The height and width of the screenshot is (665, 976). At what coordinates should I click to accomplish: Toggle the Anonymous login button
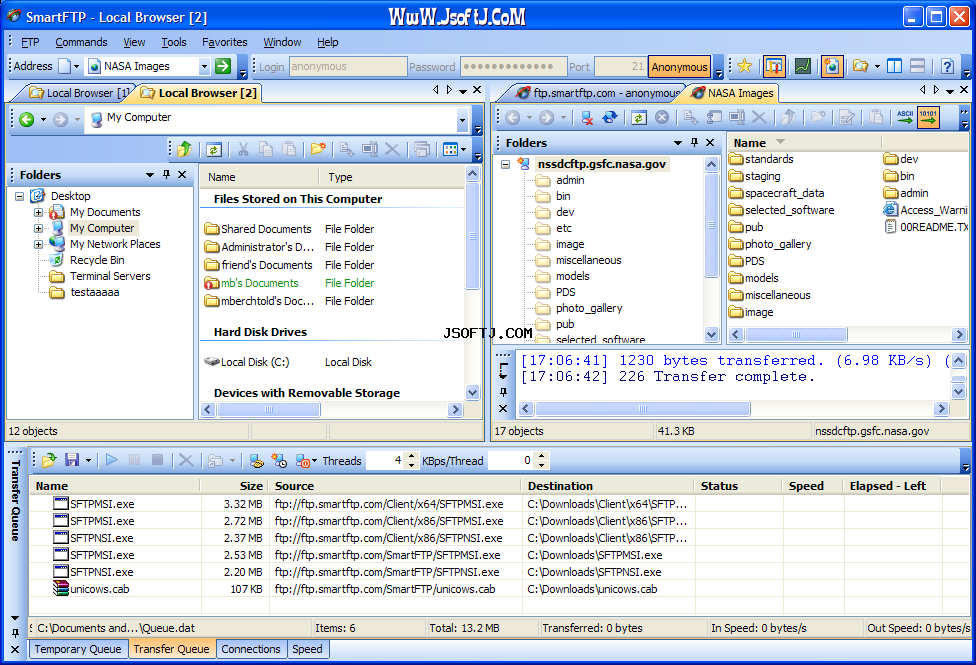[679, 67]
